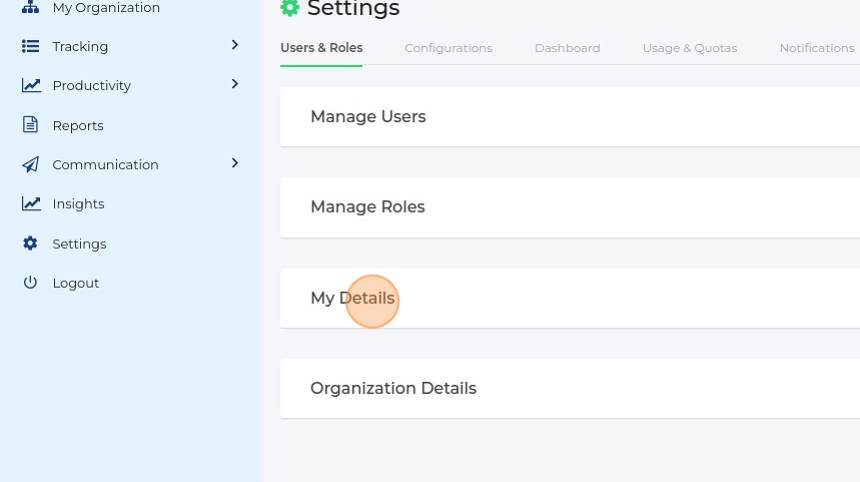Click the My Organization sitemap icon
Screen dimensions: 860x482
[30, 8]
